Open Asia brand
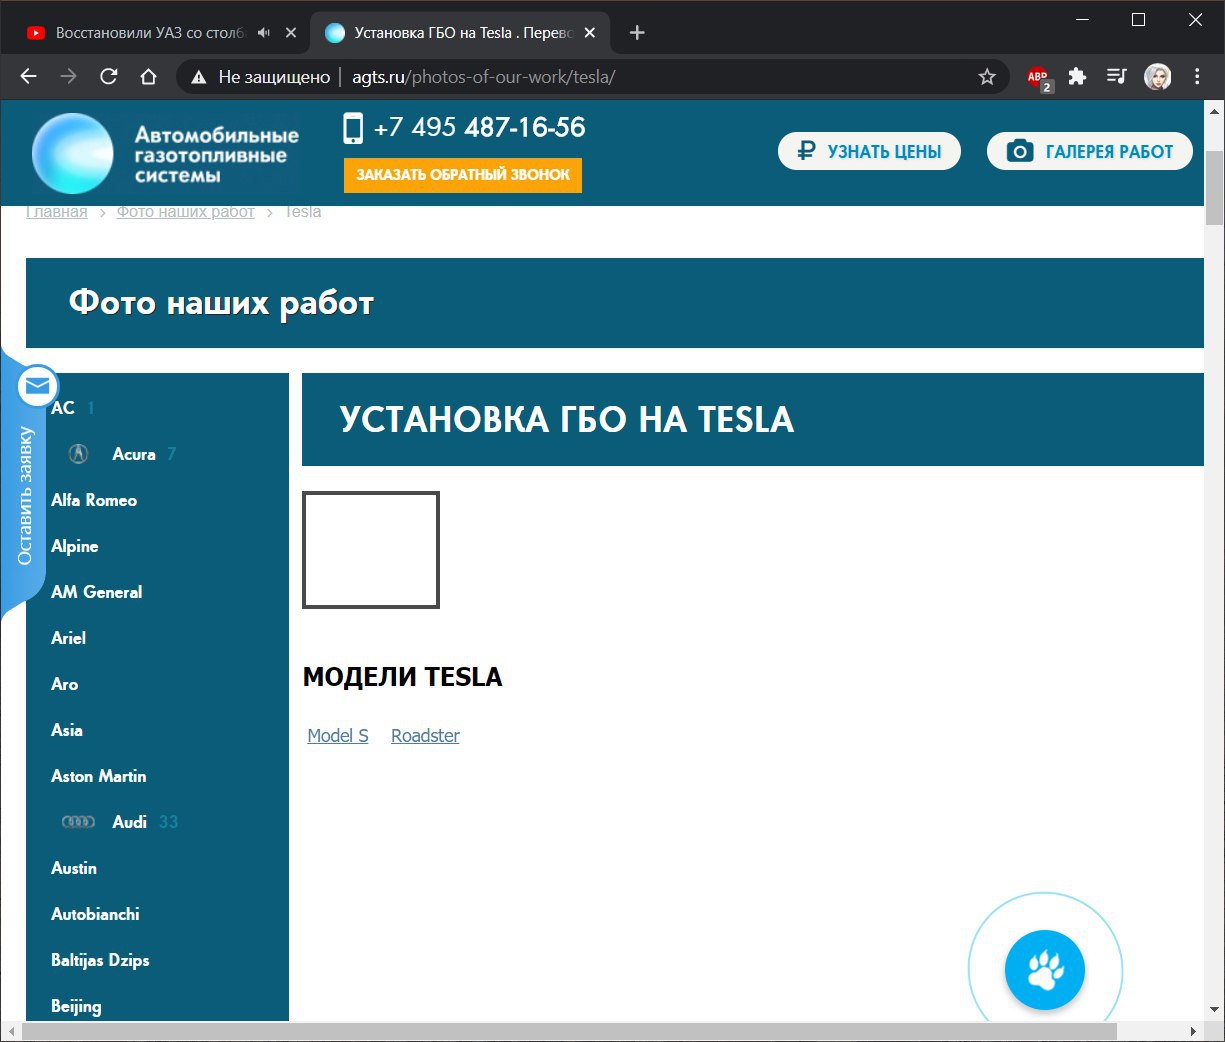The width and height of the screenshot is (1225, 1042). click(x=67, y=730)
